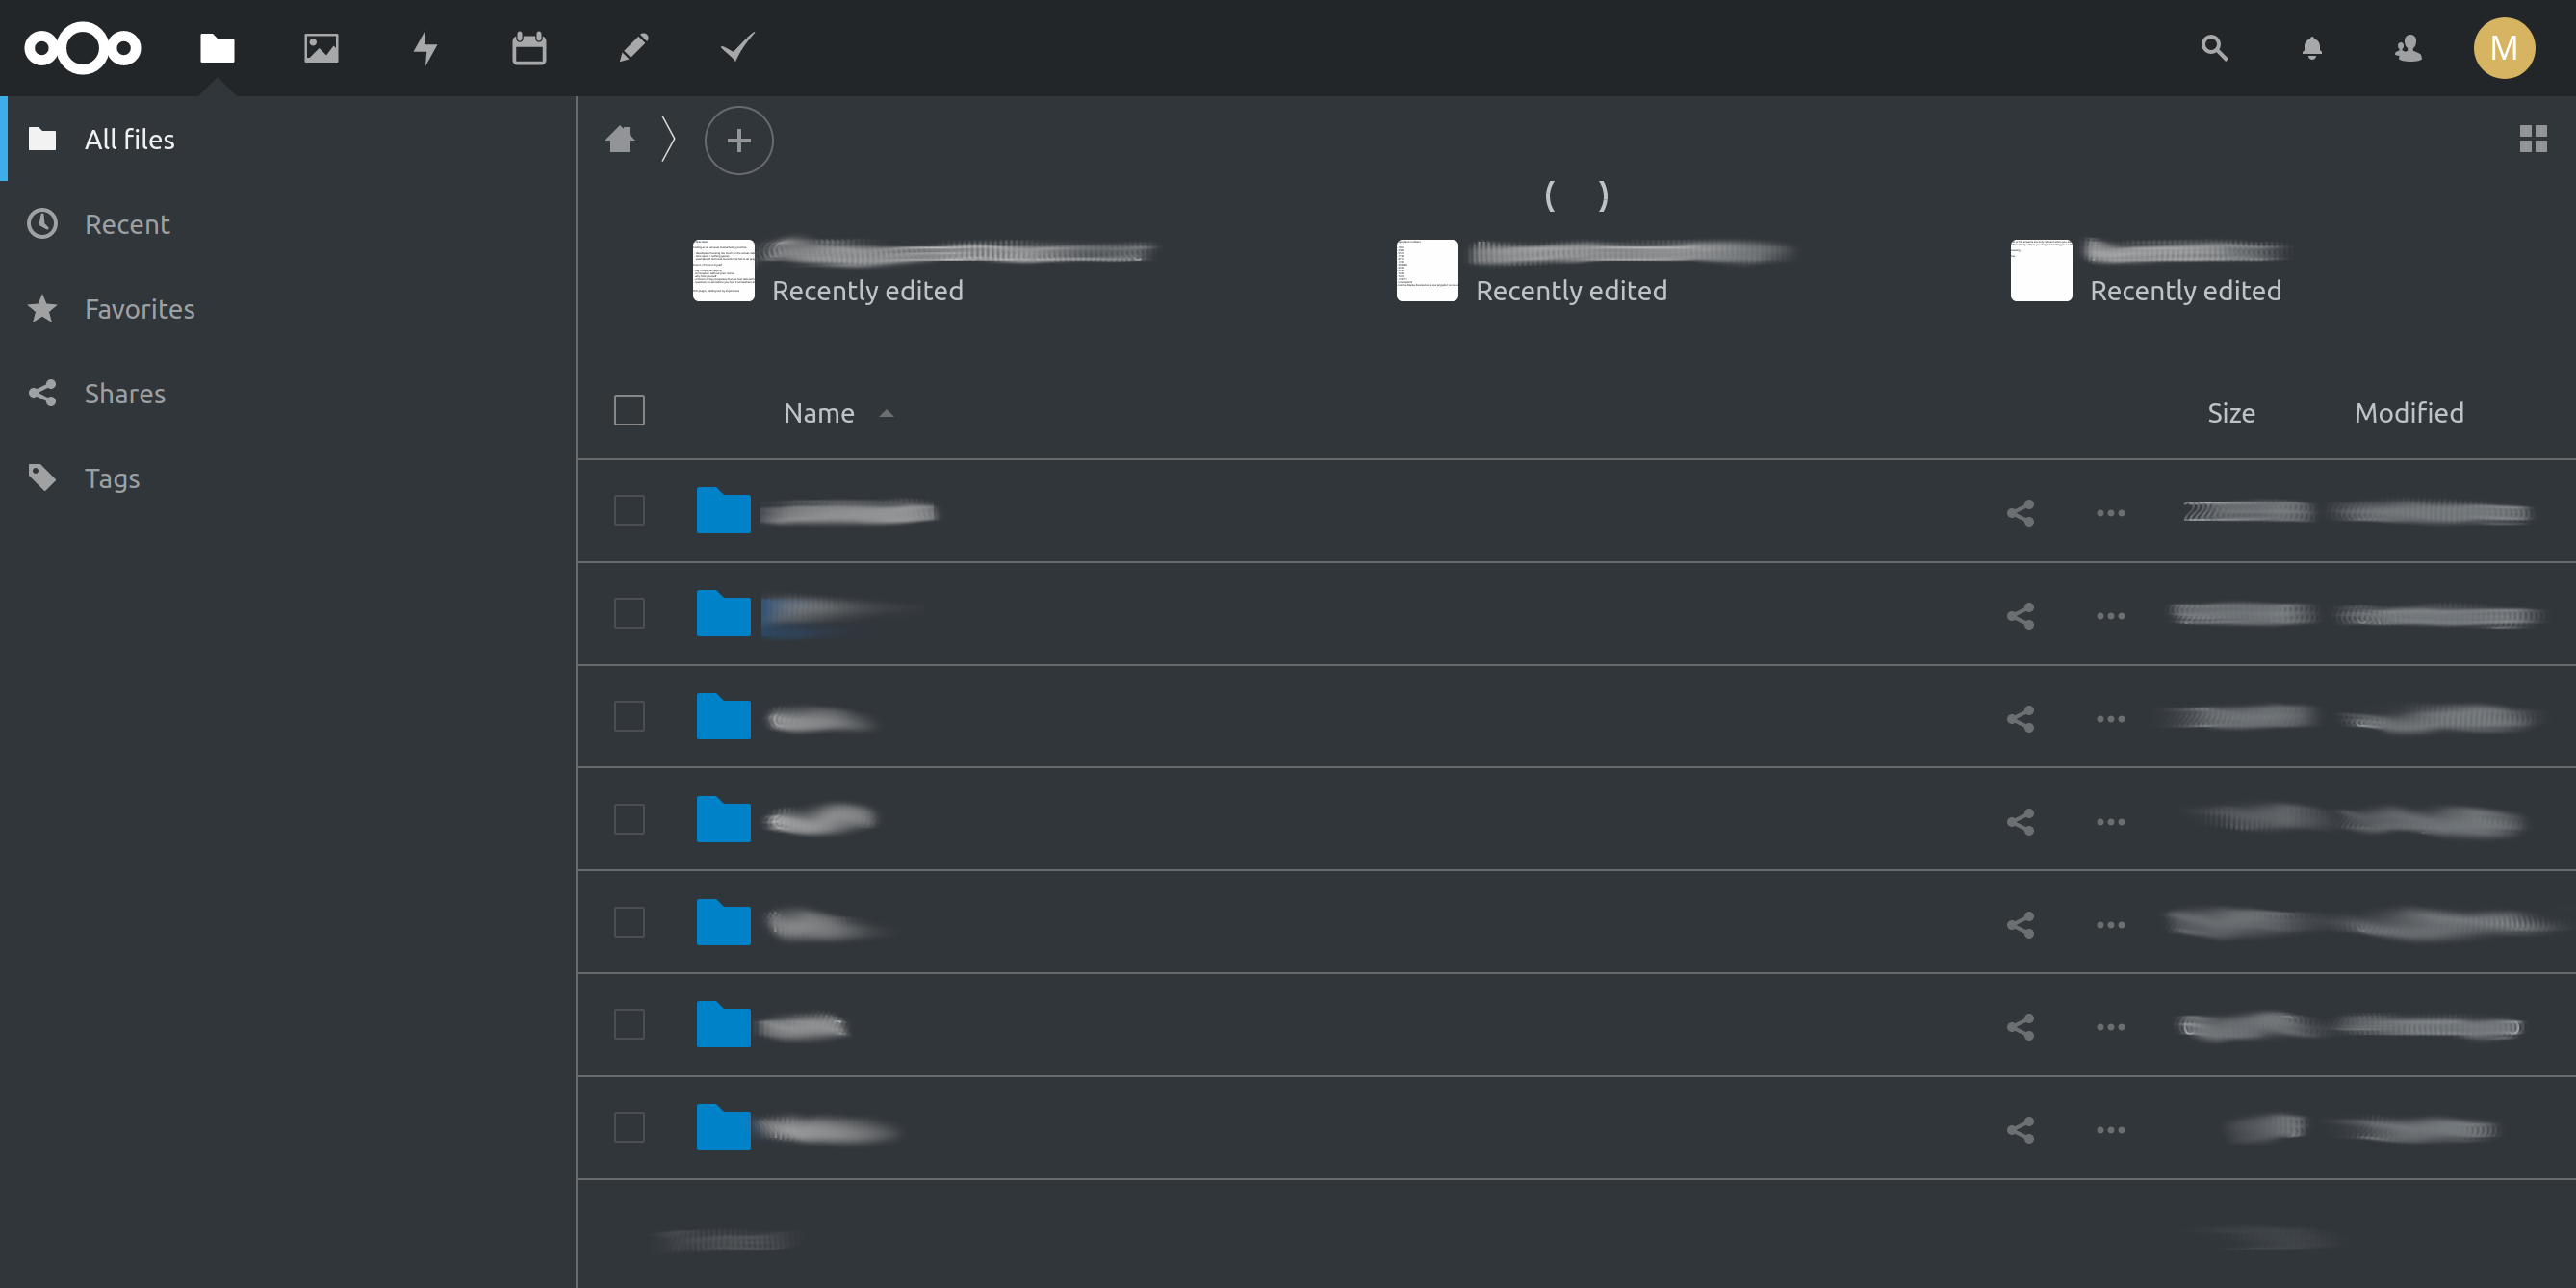Sort by Size column header
Image resolution: width=2576 pixels, height=1288 pixels.
[2231, 413]
